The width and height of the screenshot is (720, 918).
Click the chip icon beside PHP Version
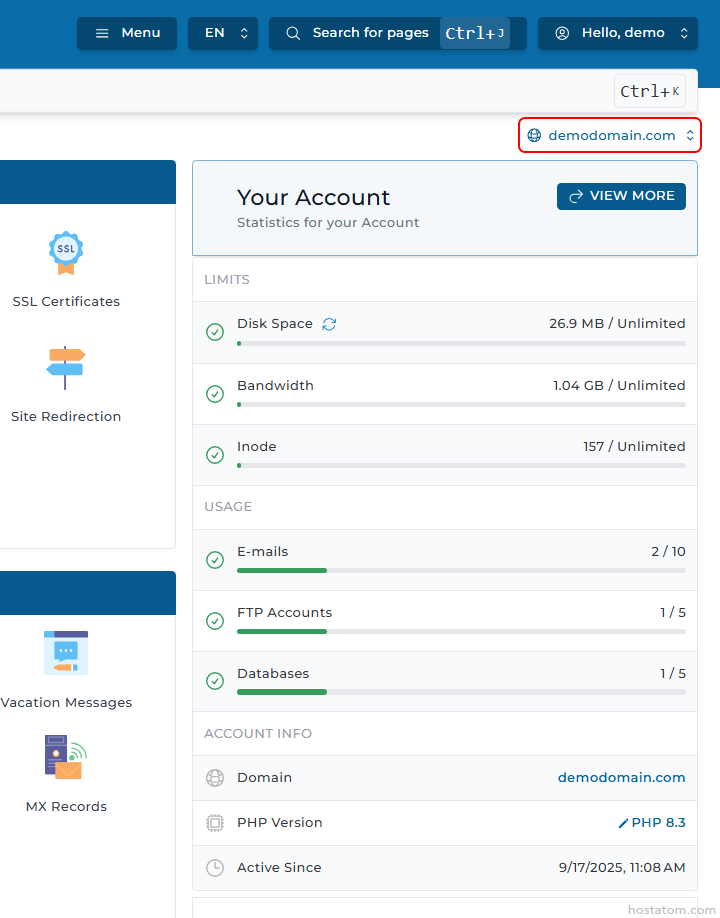tap(215, 823)
